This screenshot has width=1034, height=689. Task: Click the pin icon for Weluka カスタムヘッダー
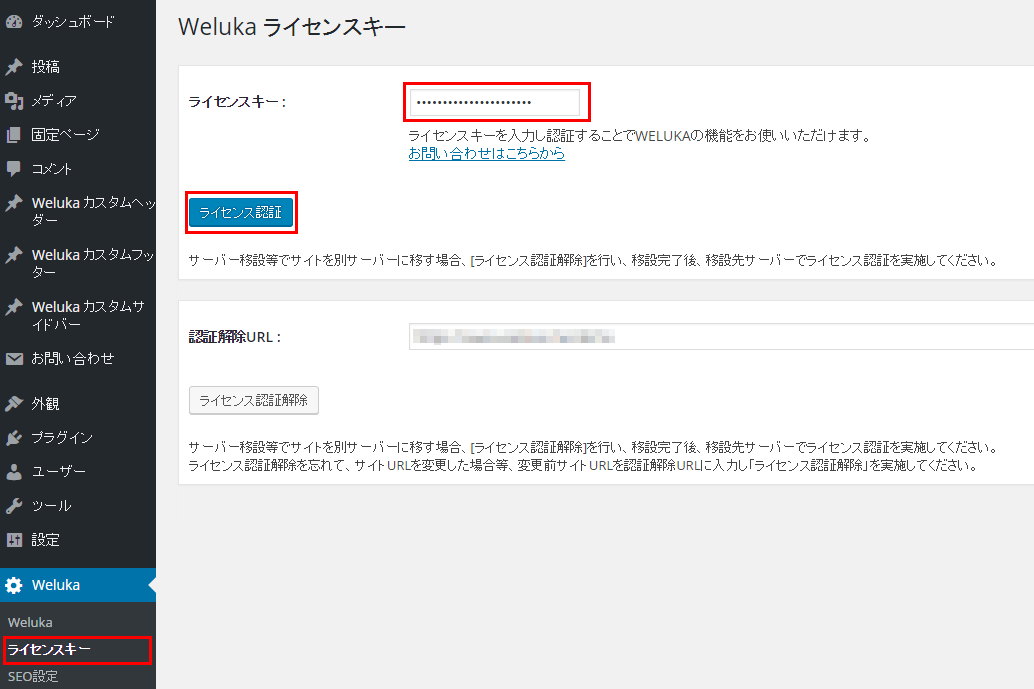[x=14, y=203]
